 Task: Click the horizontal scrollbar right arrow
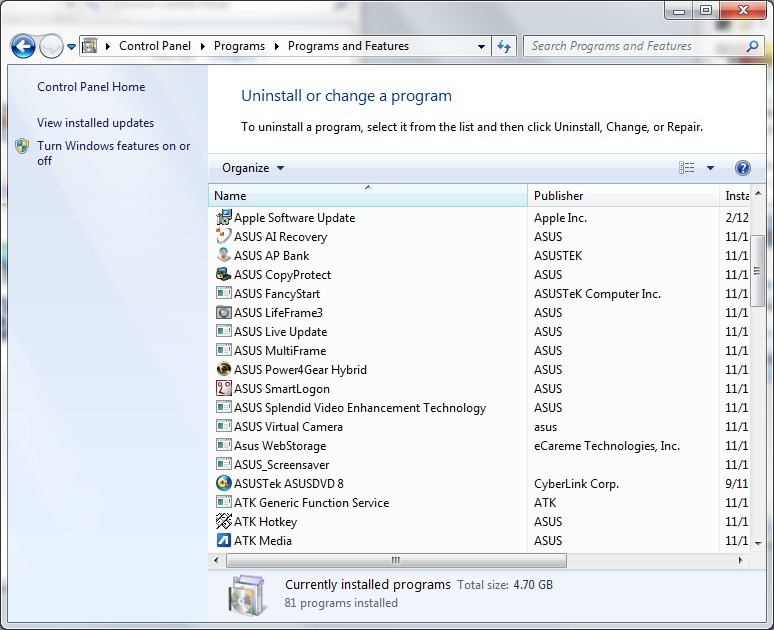(740, 560)
